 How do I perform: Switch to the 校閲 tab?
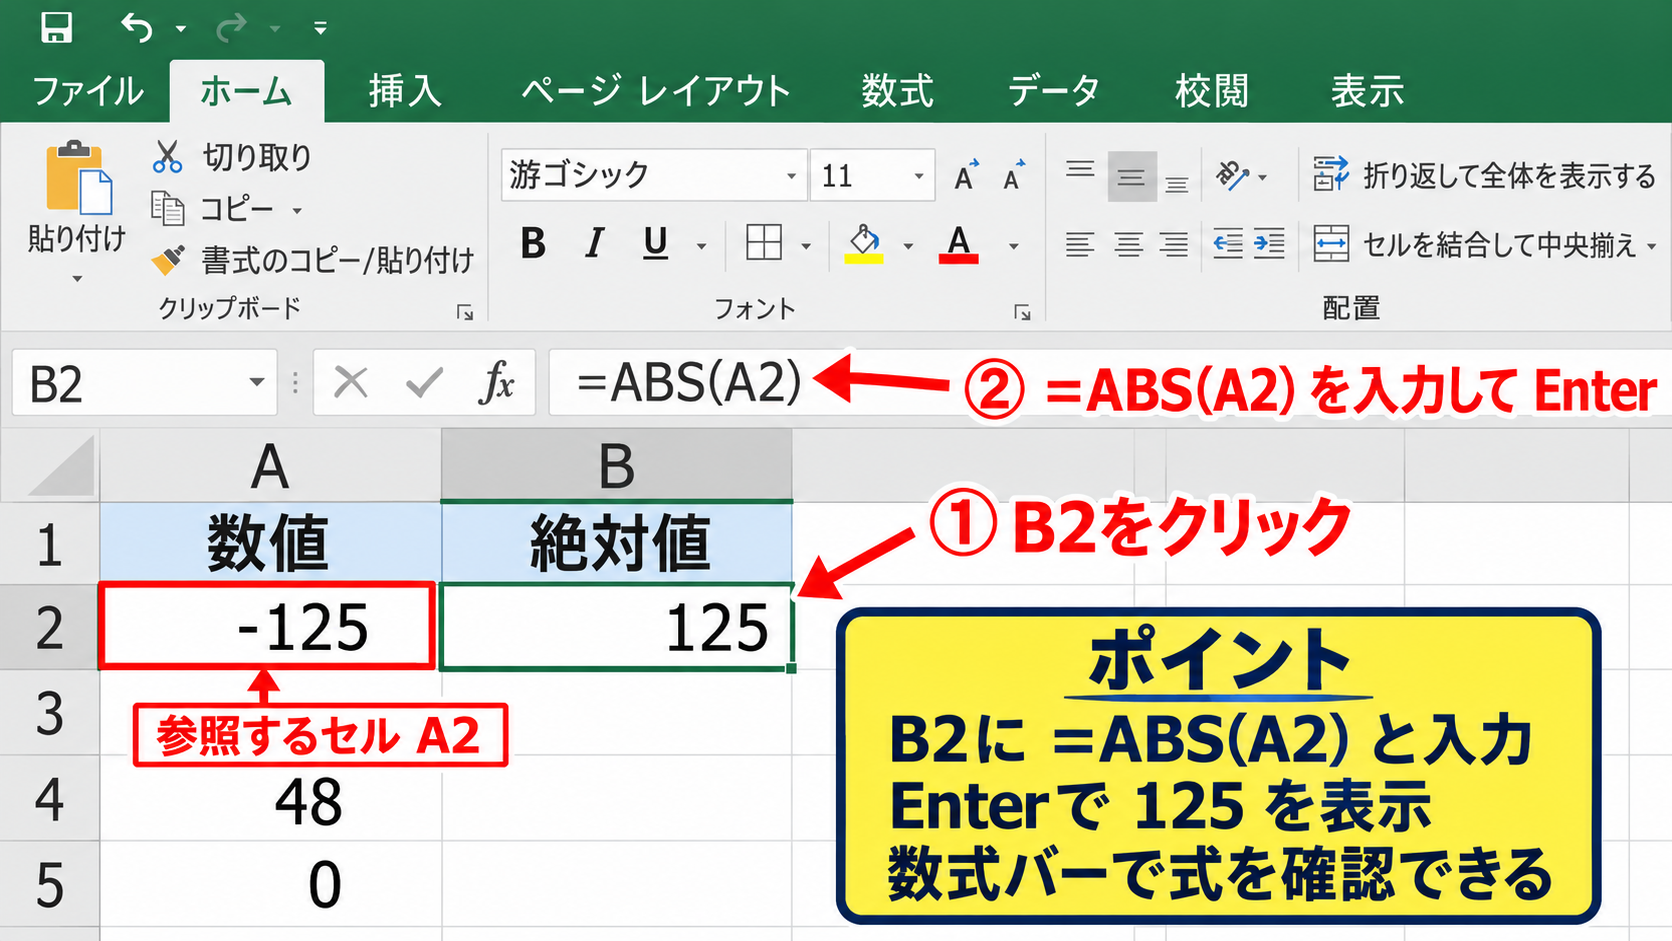click(x=1211, y=91)
